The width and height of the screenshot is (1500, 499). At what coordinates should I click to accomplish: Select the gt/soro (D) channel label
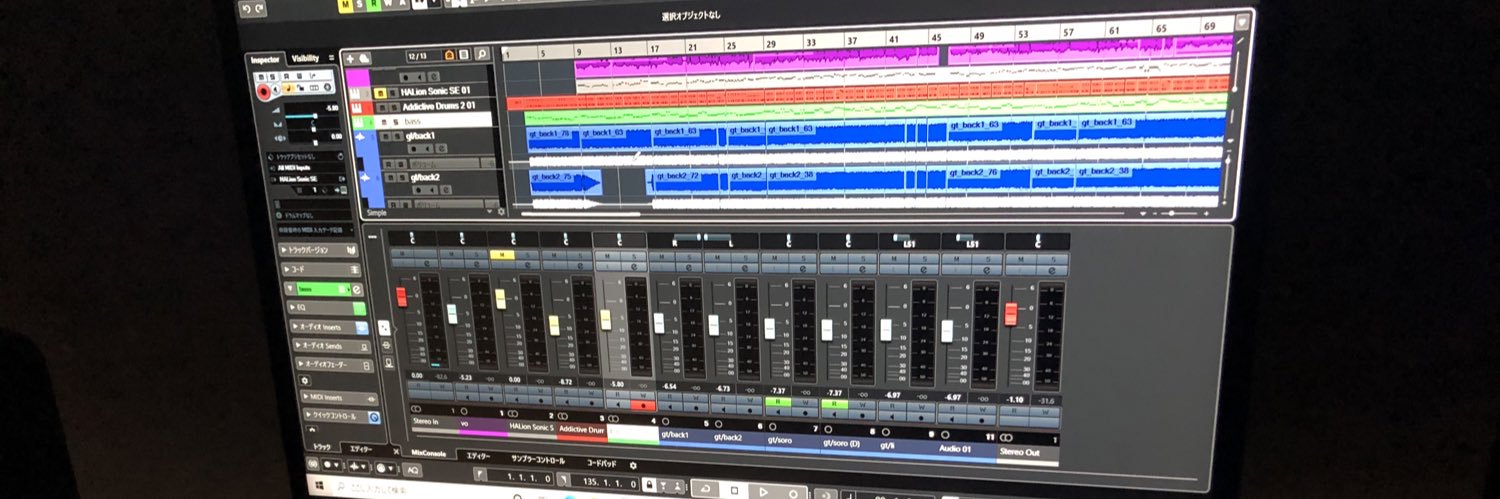click(x=841, y=442)
